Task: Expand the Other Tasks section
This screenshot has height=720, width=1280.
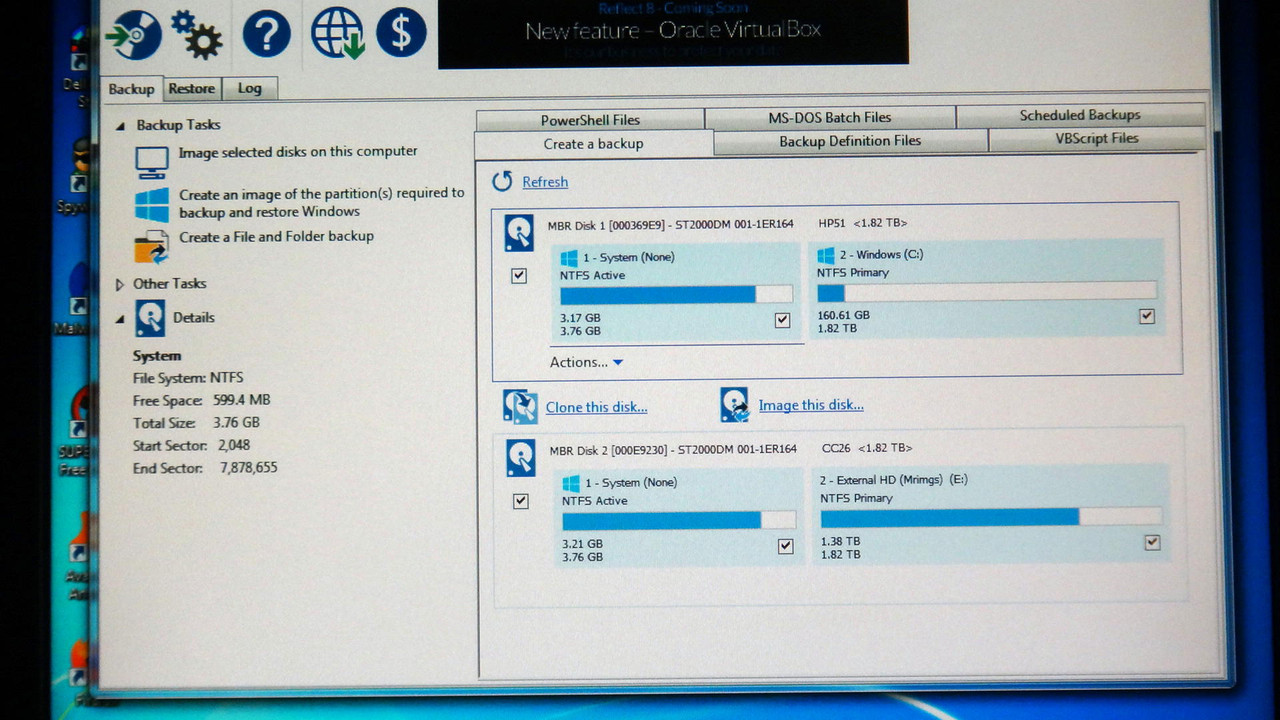Action: tap(120, 284)
